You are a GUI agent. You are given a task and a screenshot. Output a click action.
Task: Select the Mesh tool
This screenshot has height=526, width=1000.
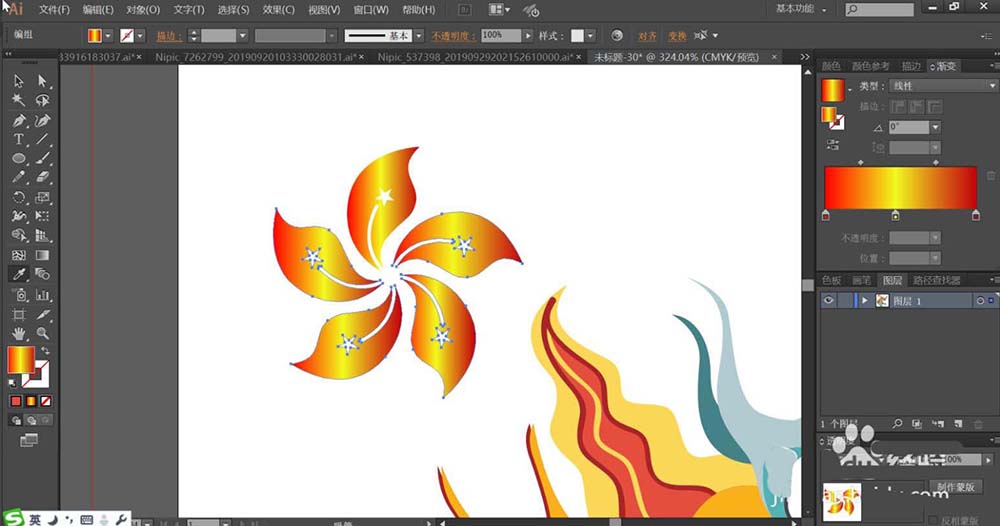click(18, 255)
